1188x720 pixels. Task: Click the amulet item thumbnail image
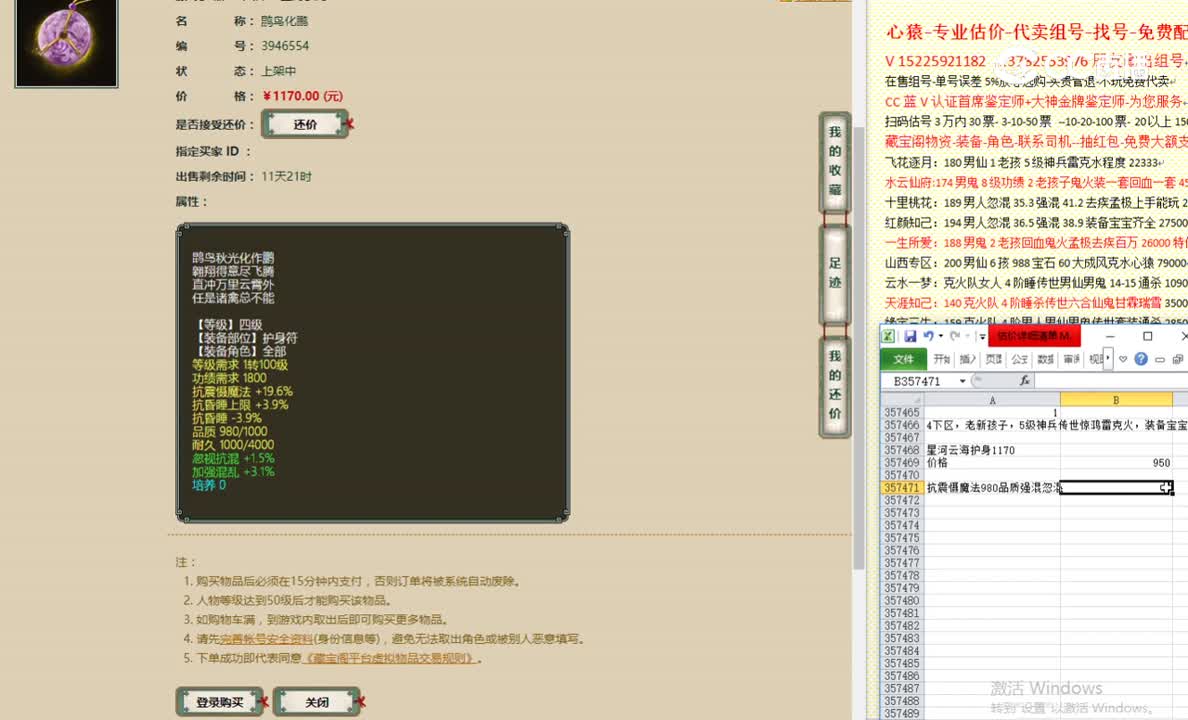tap(65, 42)
